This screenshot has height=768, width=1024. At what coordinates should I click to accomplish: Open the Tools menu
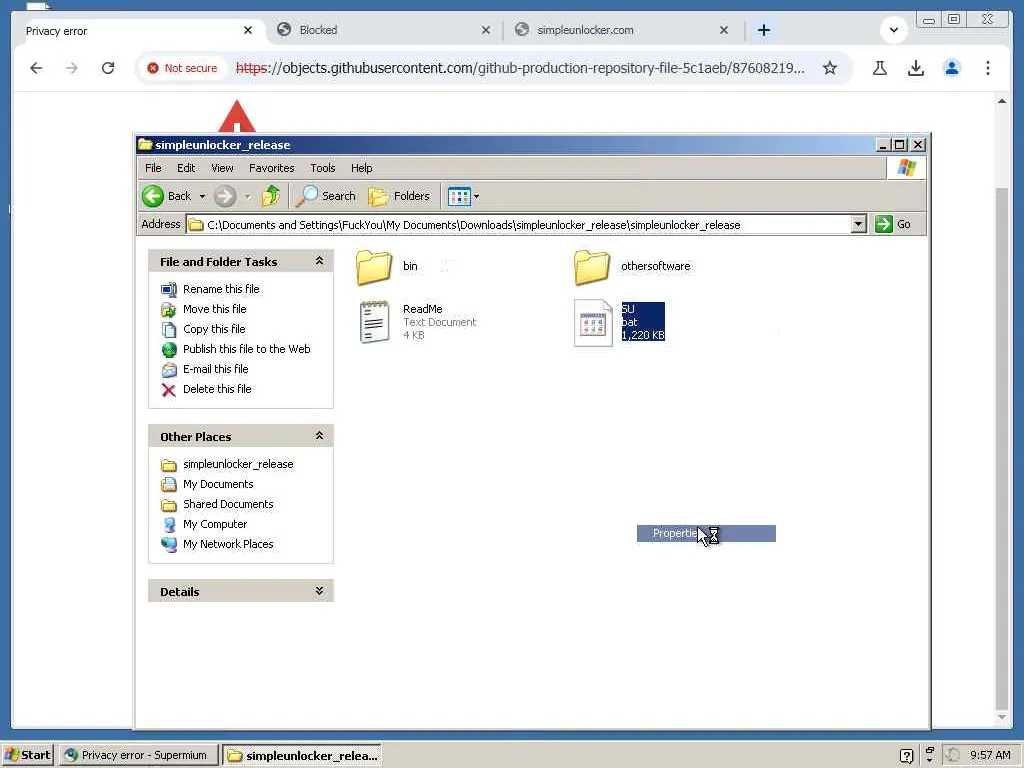[323, 168]
